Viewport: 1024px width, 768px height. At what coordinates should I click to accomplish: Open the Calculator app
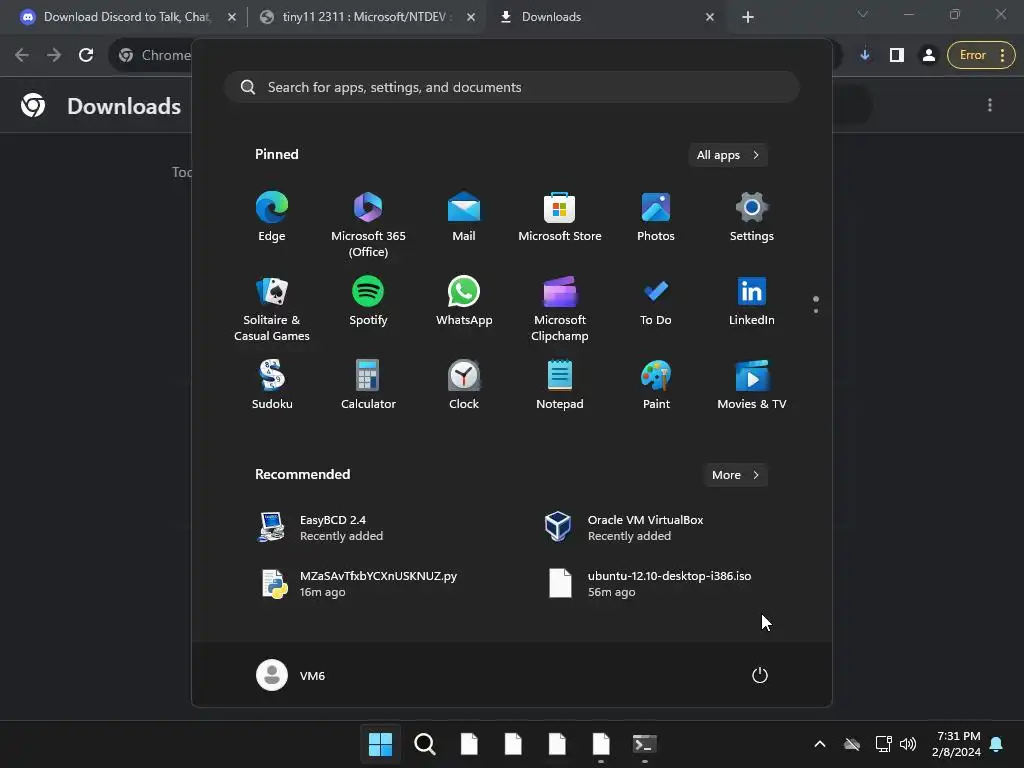(x=368, y=385)
